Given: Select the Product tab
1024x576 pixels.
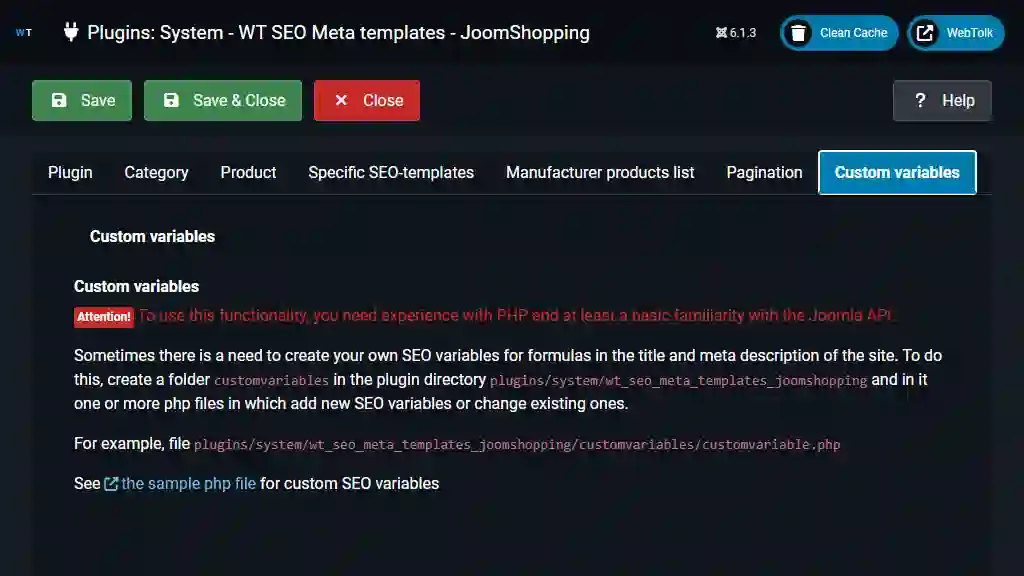Looking at the screenshot, I should [248, 172].
